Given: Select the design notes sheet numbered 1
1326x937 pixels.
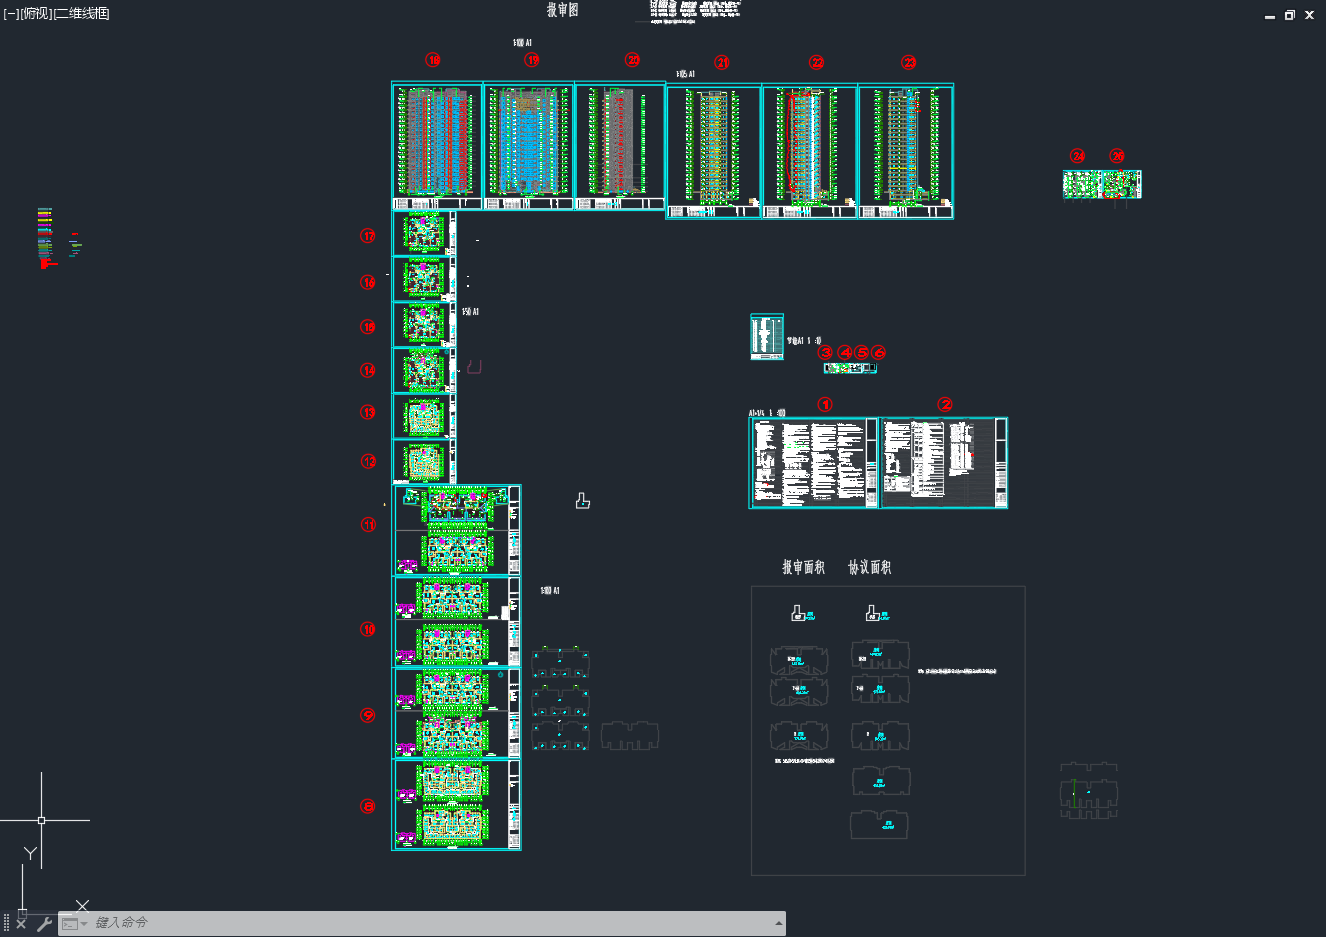Looking at the screenshot, I should pos(814,463).
